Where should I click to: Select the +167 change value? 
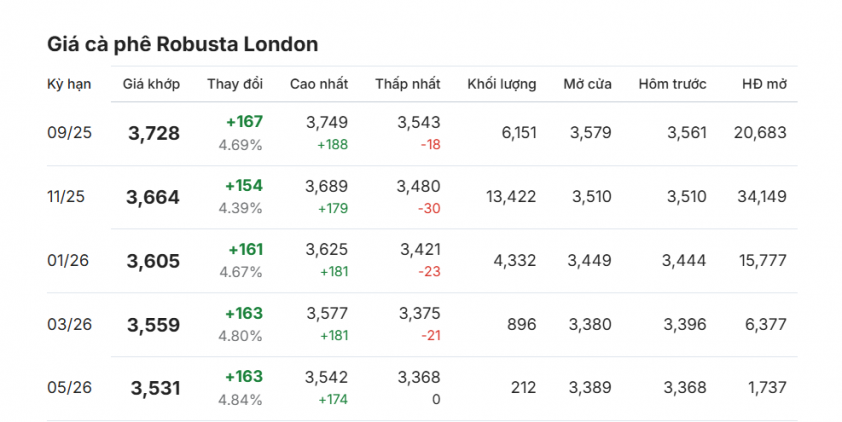pos(244,122)
